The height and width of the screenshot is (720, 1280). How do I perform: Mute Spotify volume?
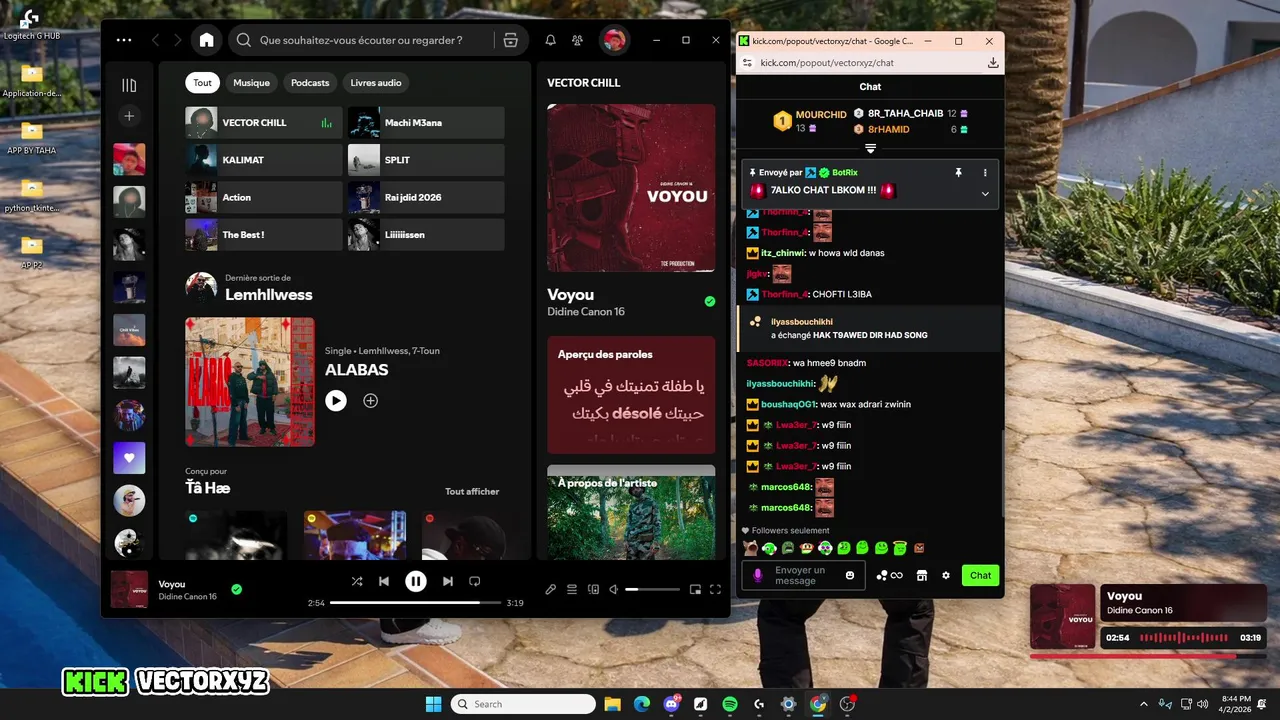pyautogui.click(x=614, y=590)
